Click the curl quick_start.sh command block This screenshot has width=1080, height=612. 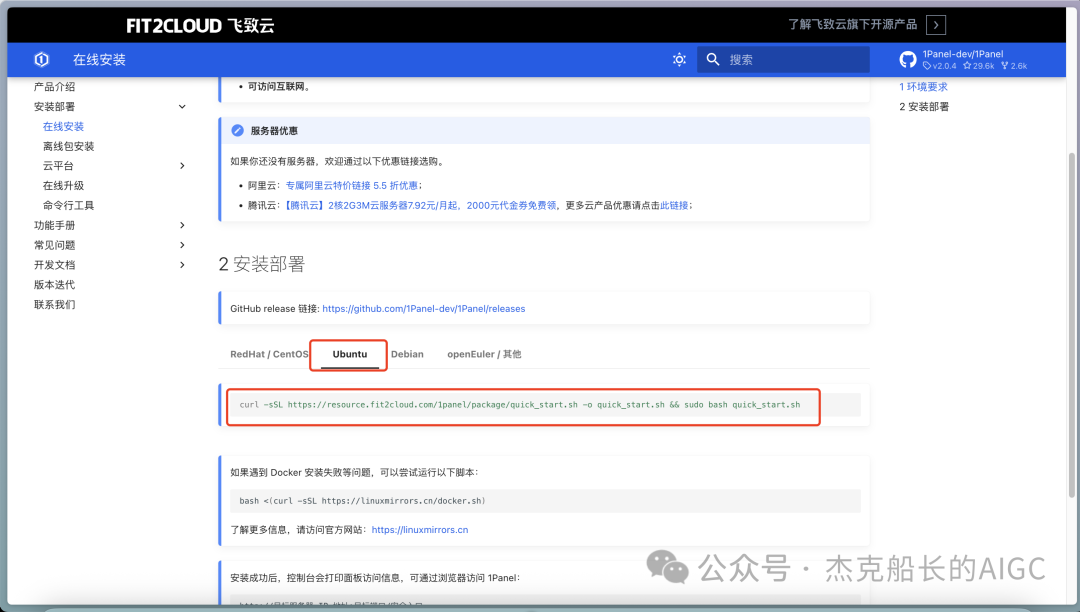[x=546, y=405]
